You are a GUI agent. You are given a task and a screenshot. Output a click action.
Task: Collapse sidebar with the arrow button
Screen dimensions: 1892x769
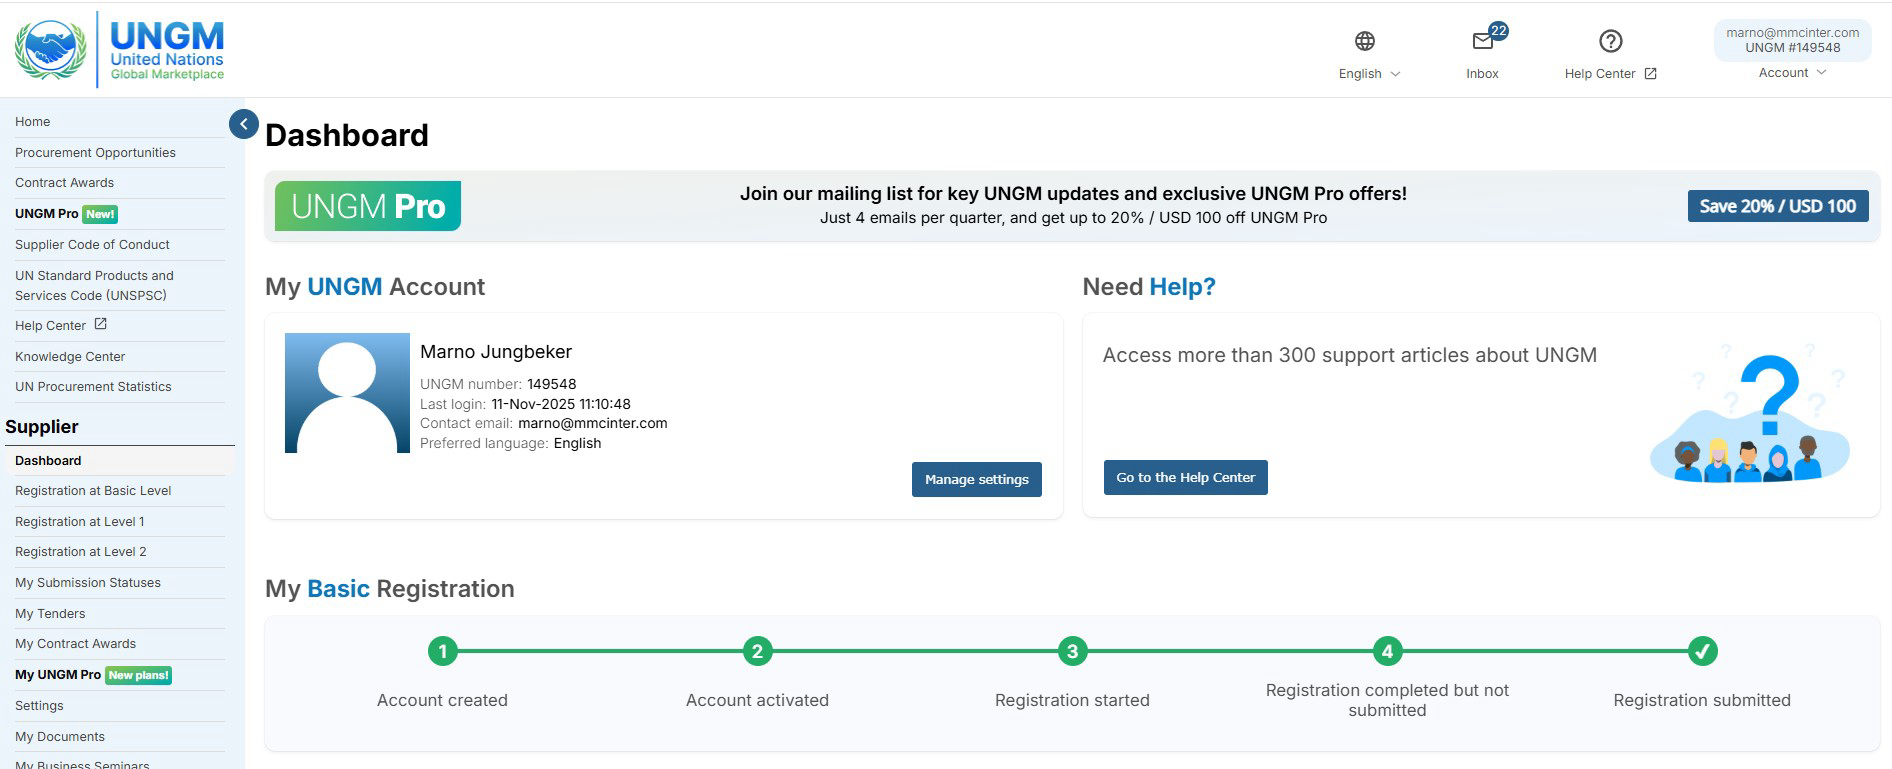tap(243, 124)
